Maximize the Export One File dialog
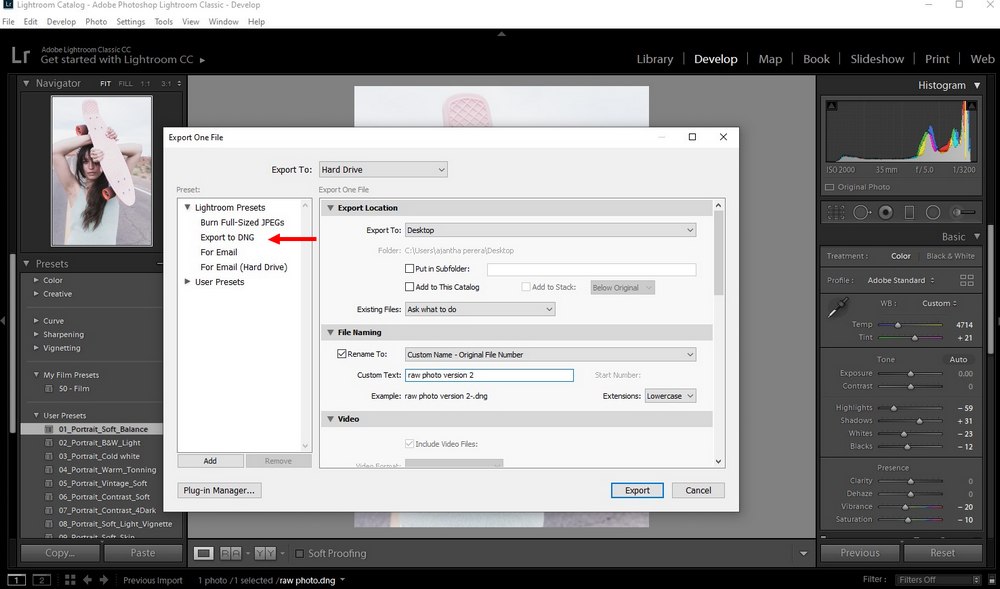Image resolution: width=1000 pixels, height=589 pixels. pos(692,137)
